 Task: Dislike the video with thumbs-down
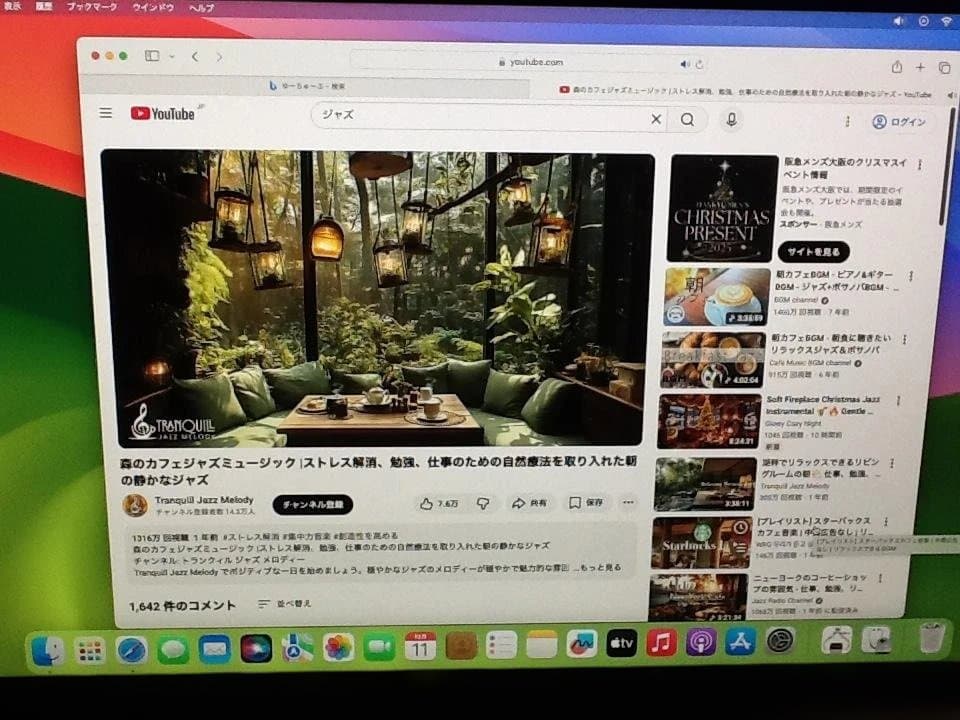[482, 503]
